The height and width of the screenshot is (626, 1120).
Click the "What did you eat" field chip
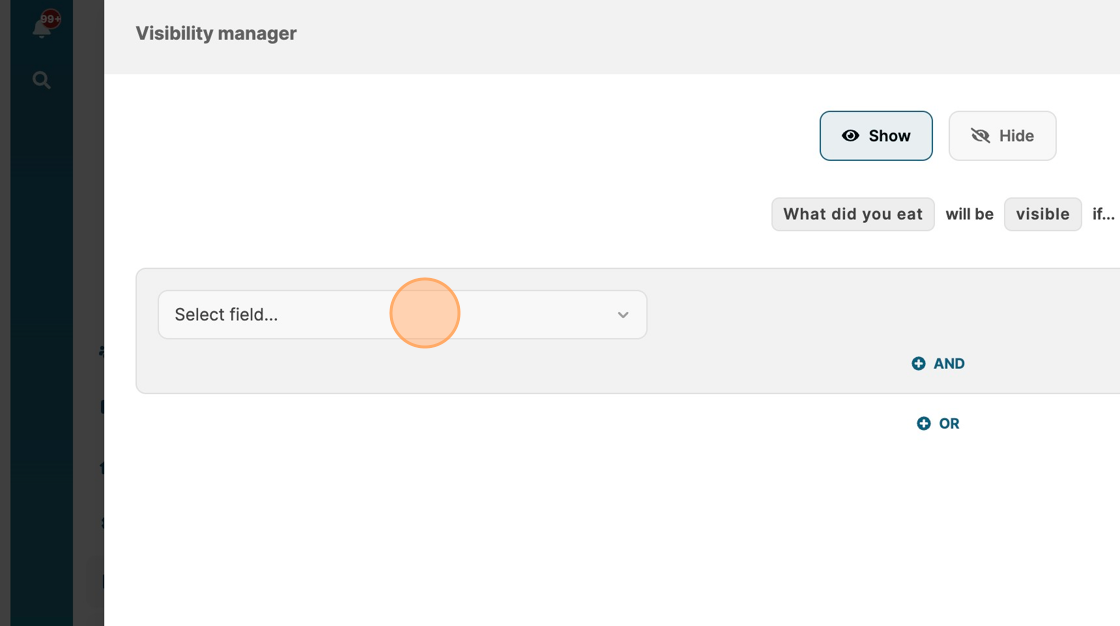pyautogui.click(x=852, y=214)
